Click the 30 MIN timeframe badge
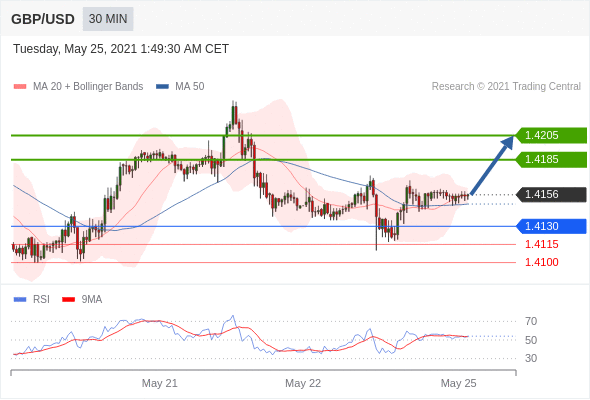 coord(108,19)
